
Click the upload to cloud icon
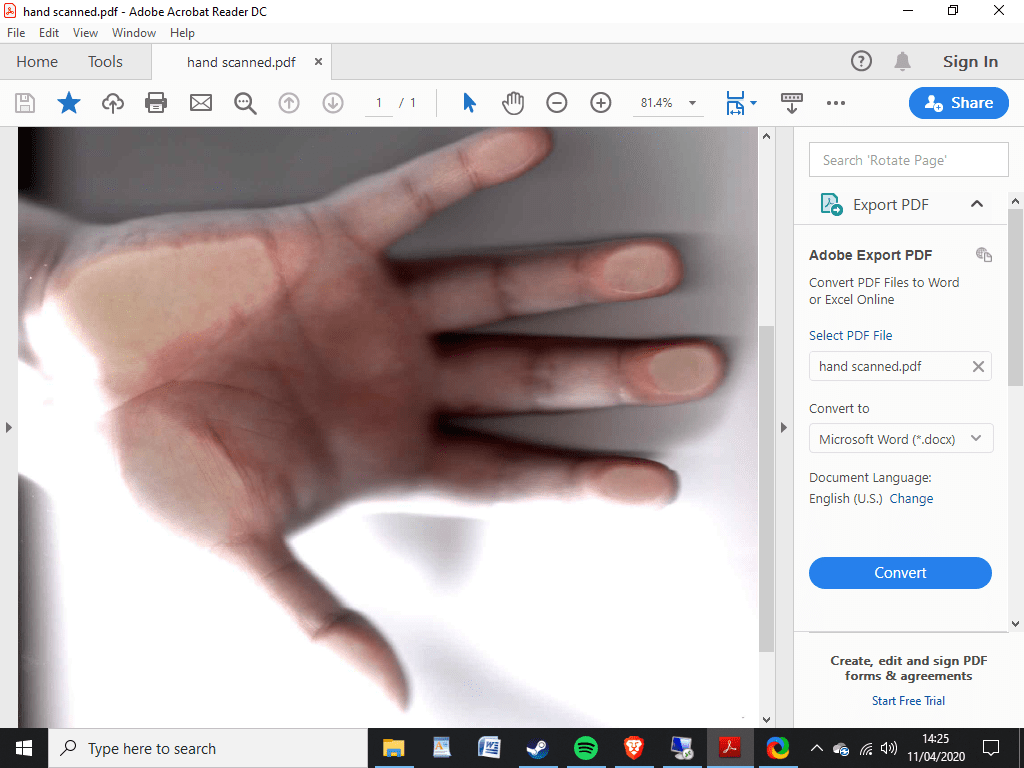(x=113, y=102)
